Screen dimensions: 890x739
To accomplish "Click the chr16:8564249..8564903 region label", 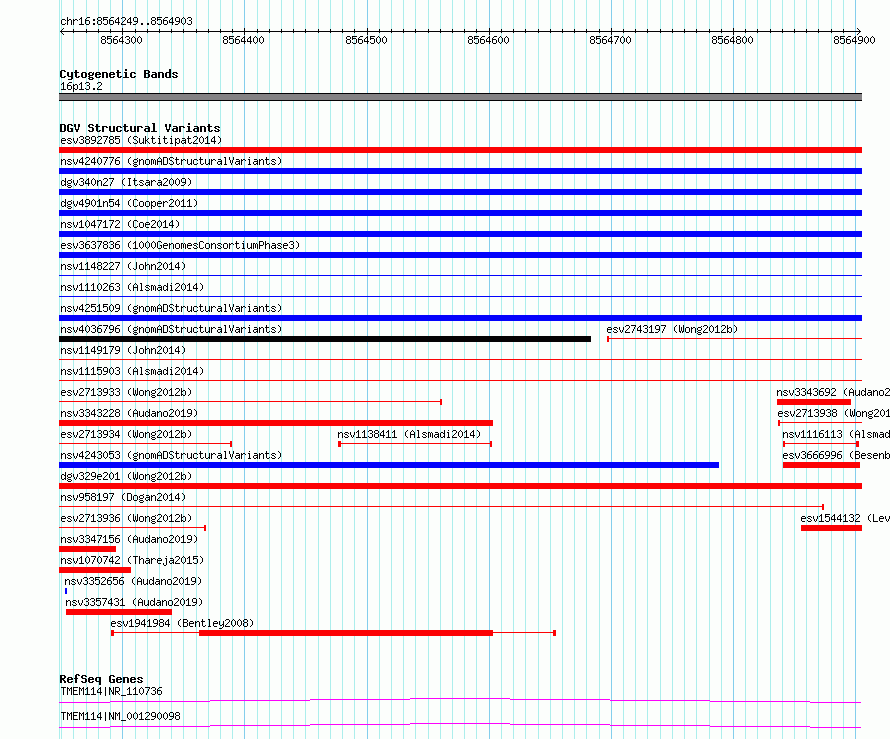I will [126, 21].
